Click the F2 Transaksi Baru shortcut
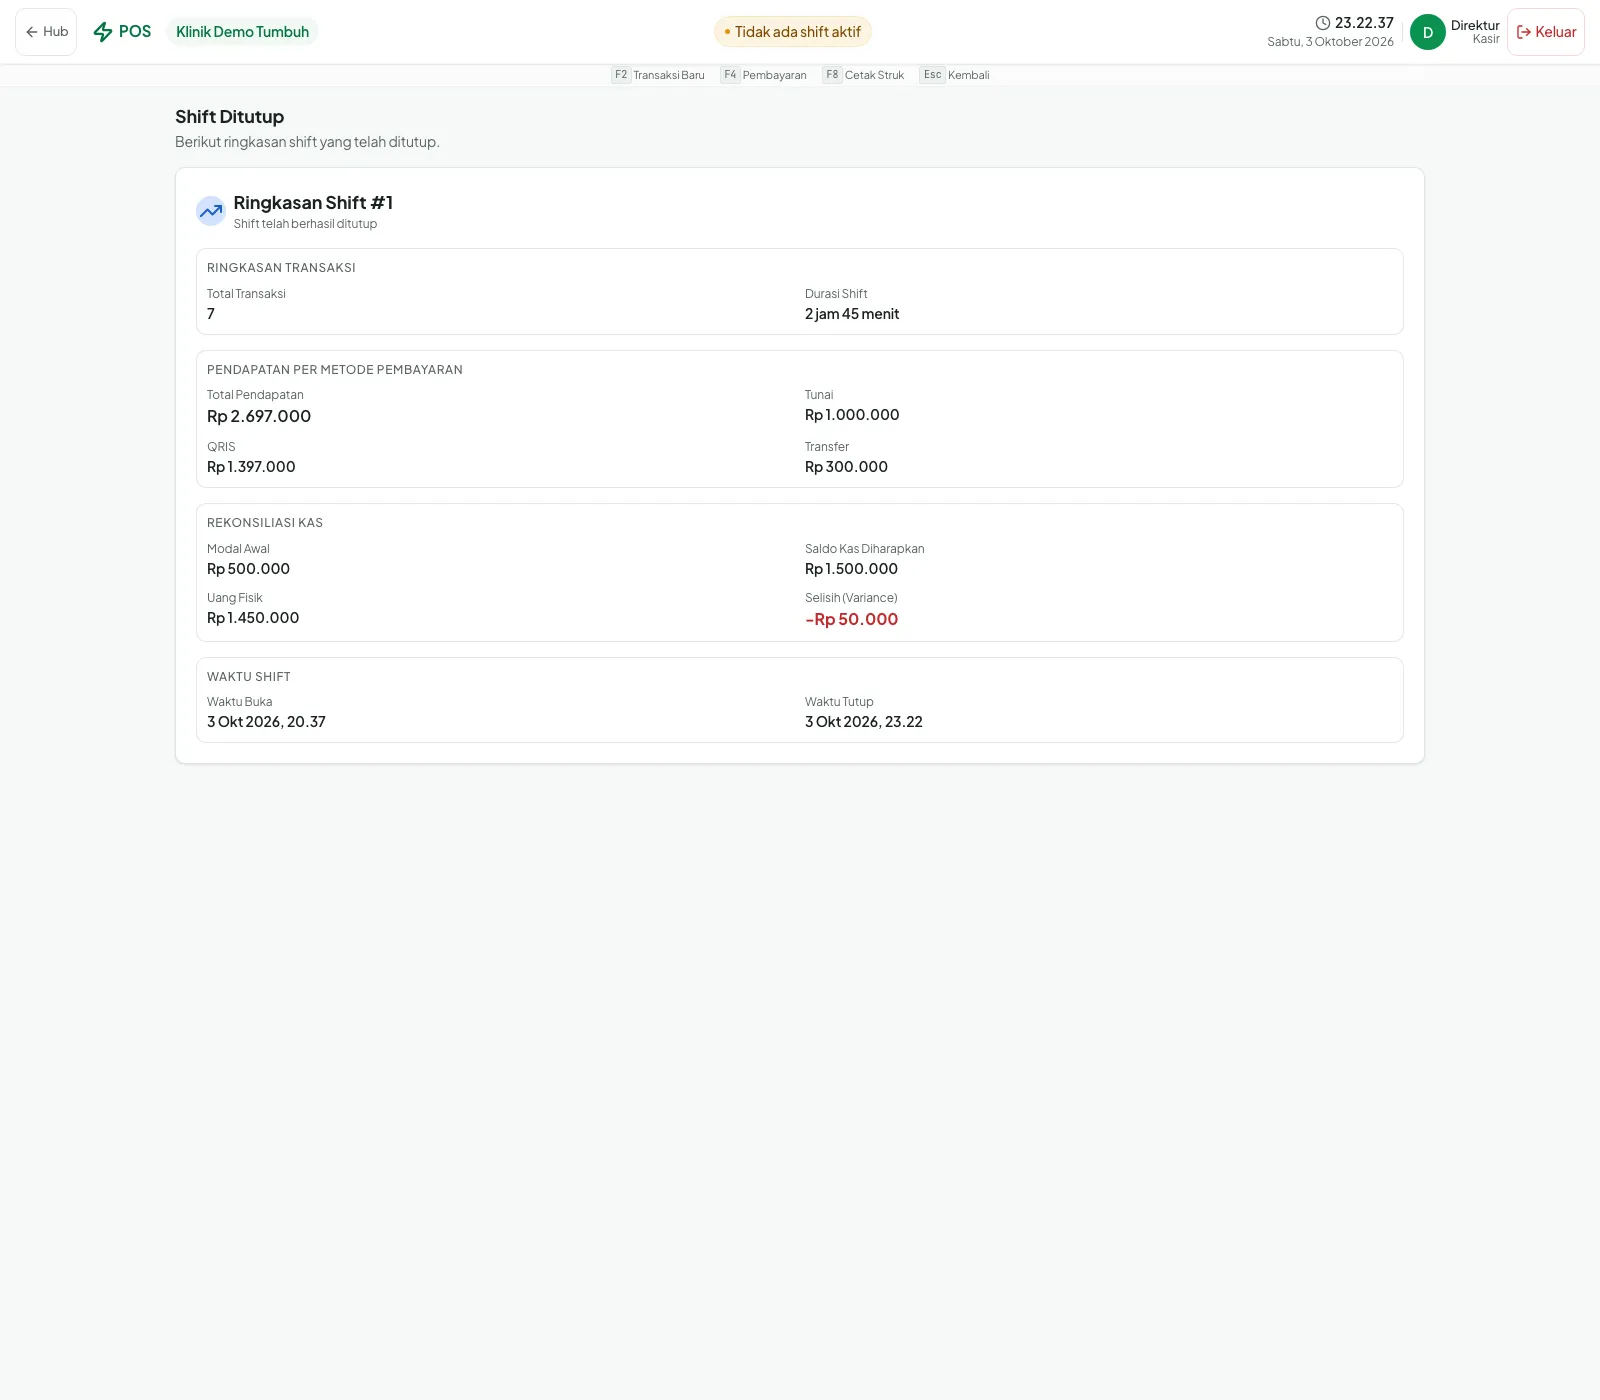 tap(658, 75)
